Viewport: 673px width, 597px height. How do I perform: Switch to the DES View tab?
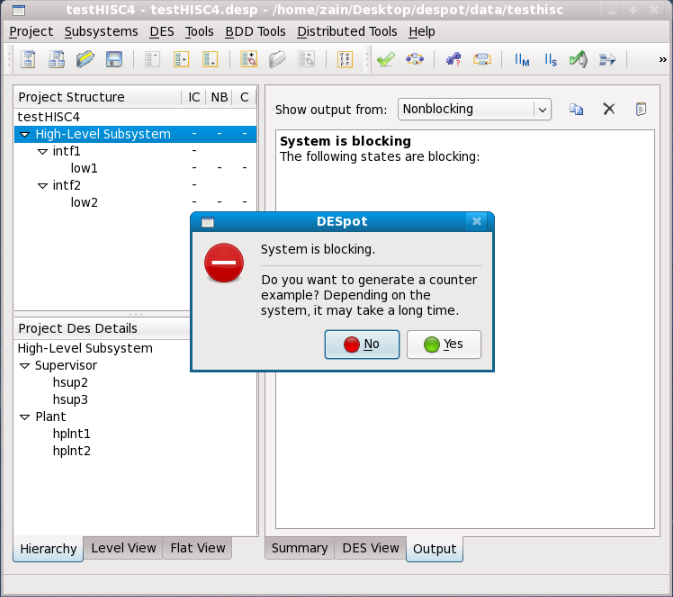[x=370, y=548]
